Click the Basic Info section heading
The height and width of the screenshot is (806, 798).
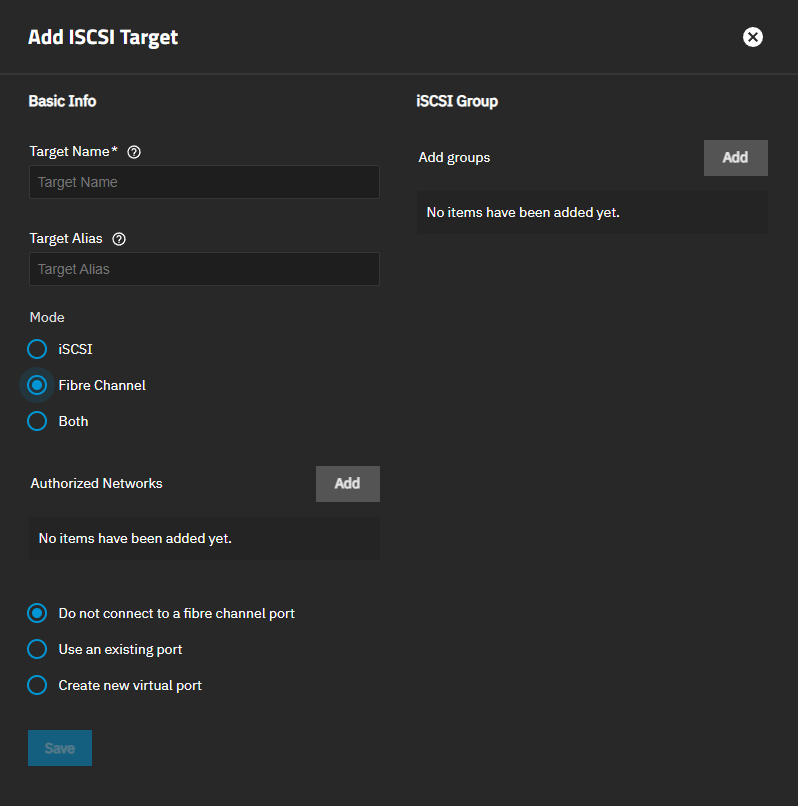62,101
